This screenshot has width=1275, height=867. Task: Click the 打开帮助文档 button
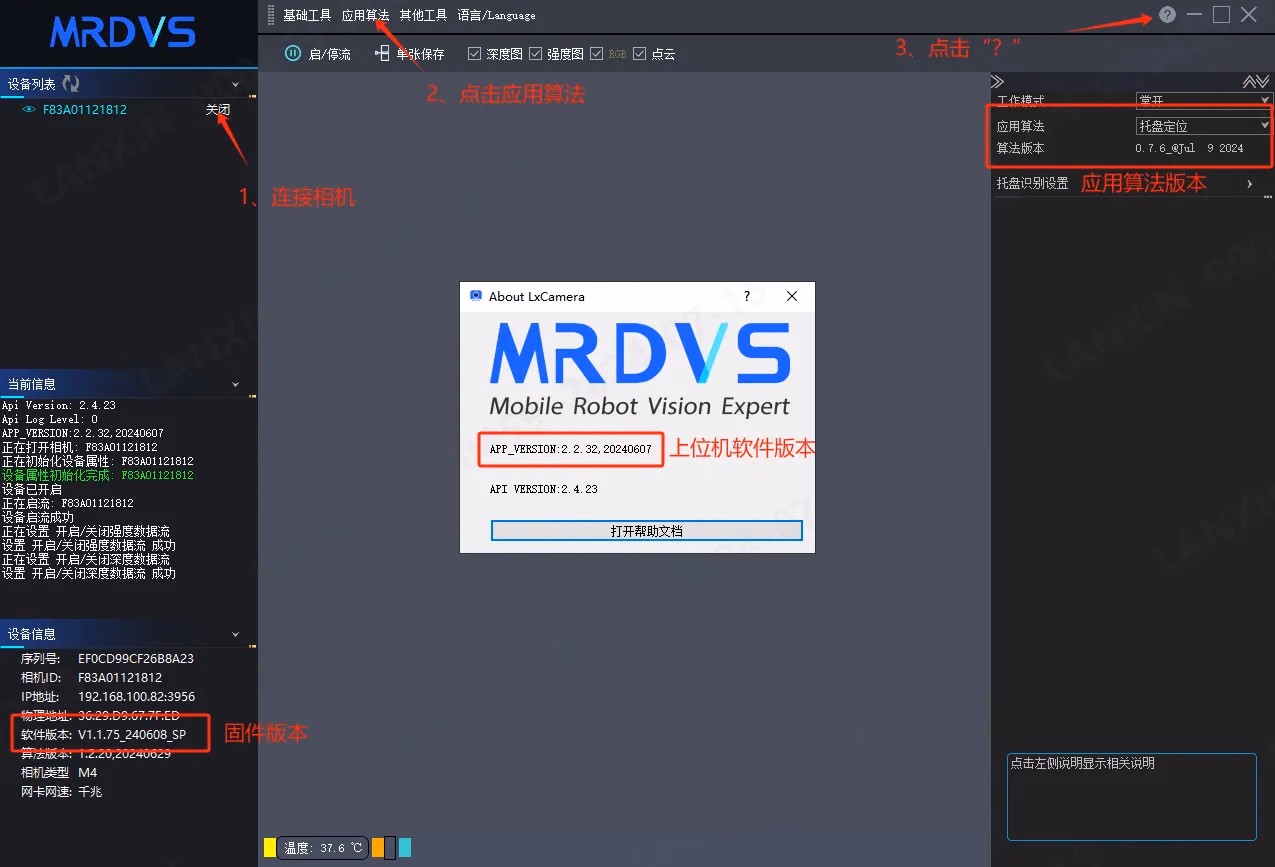tap(647, 531)
